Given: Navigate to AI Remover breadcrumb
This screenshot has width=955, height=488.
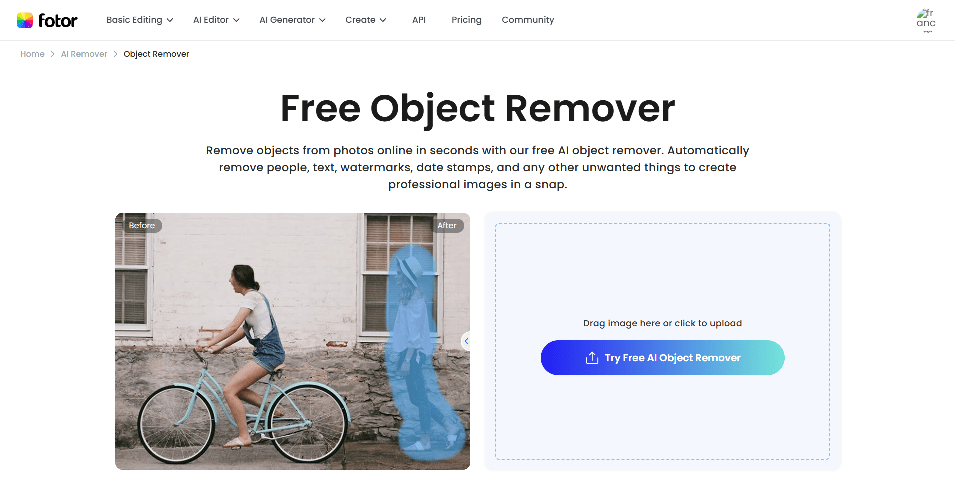Looking at the screenshot, I should (84, 54).
